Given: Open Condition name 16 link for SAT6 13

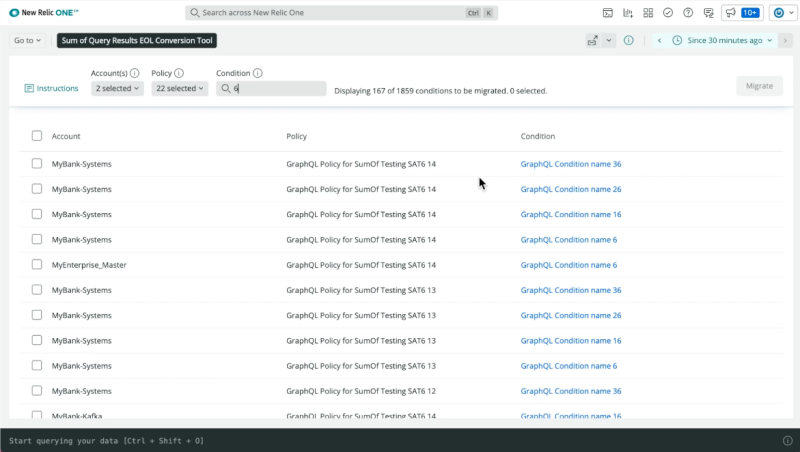Looking at the screenshot, I should pyautogui.click(x=571, y=341).
